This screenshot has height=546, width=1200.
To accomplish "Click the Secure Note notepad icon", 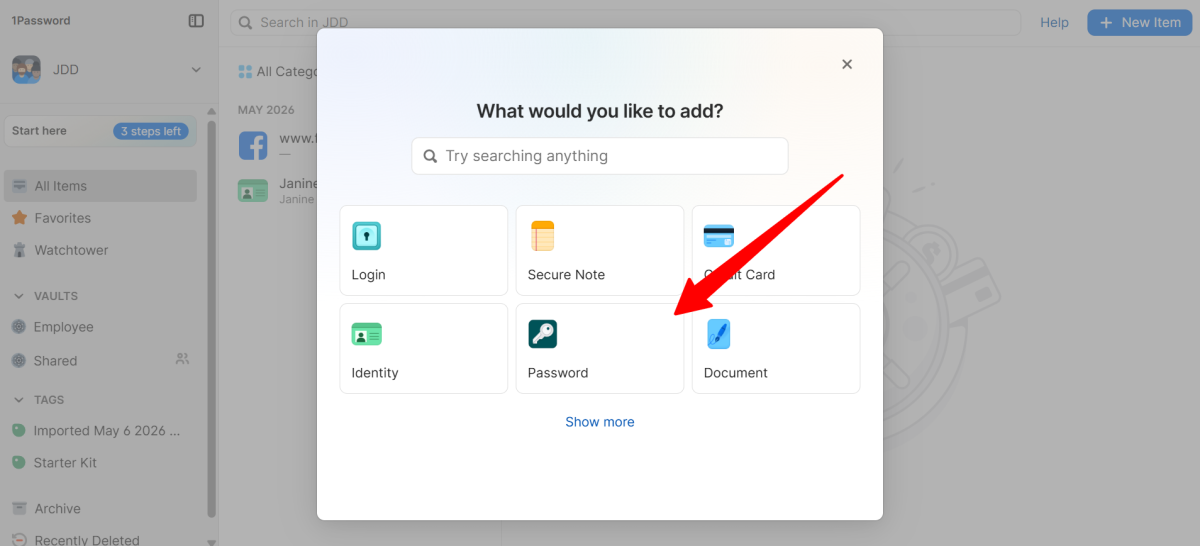I will (542, 236).
